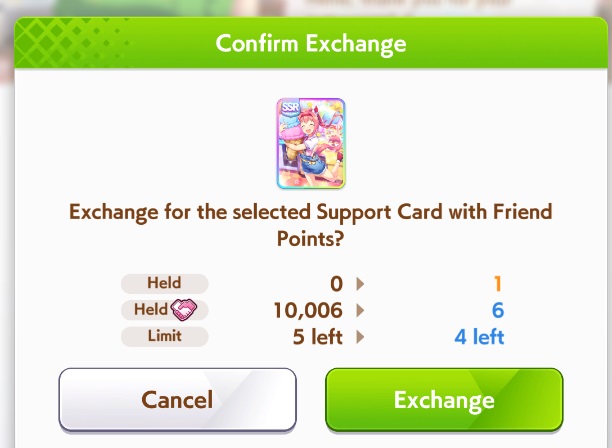Click the arrow beside held count 0
Image resolution: width=612 pixels, height=448 pixels.
point(360,284)
